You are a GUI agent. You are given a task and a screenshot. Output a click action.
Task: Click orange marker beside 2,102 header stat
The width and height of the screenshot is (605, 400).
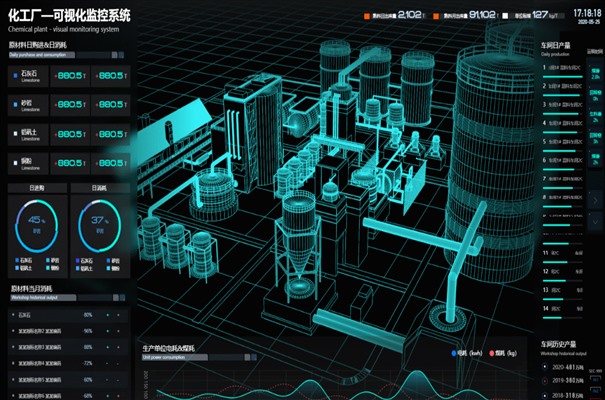367,16
